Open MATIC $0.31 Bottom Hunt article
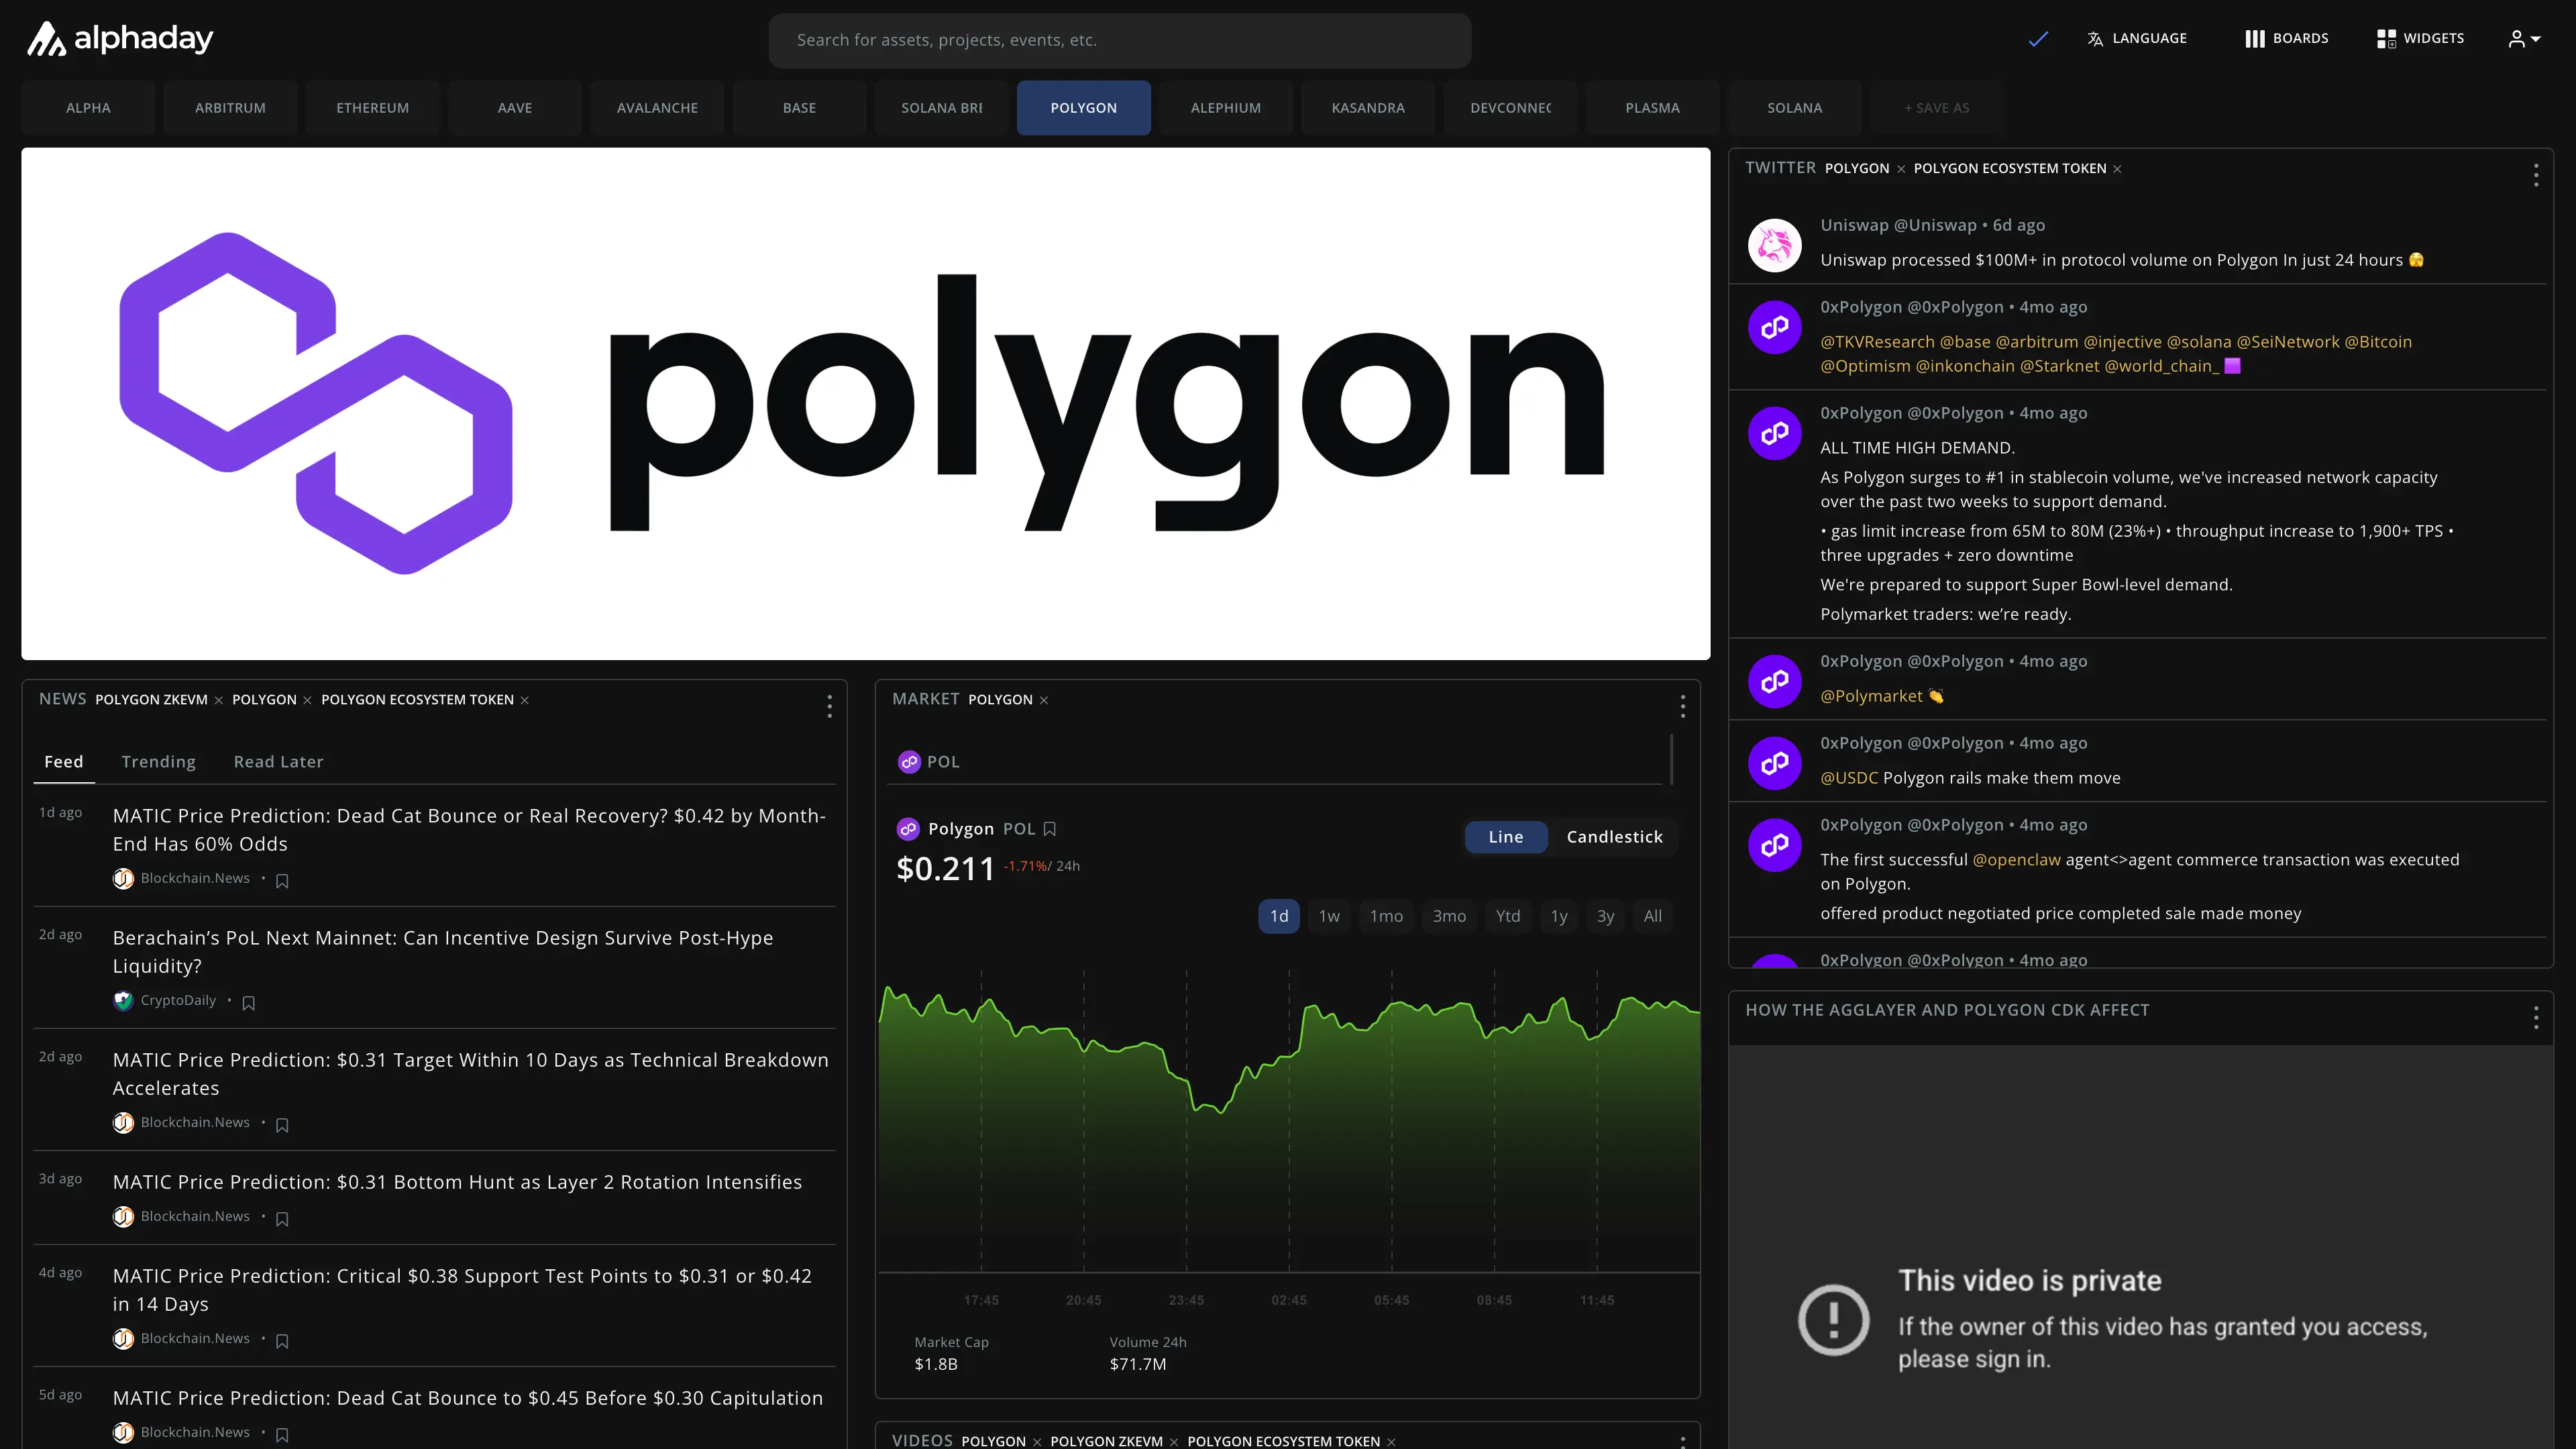 (x=457, y=1182)
